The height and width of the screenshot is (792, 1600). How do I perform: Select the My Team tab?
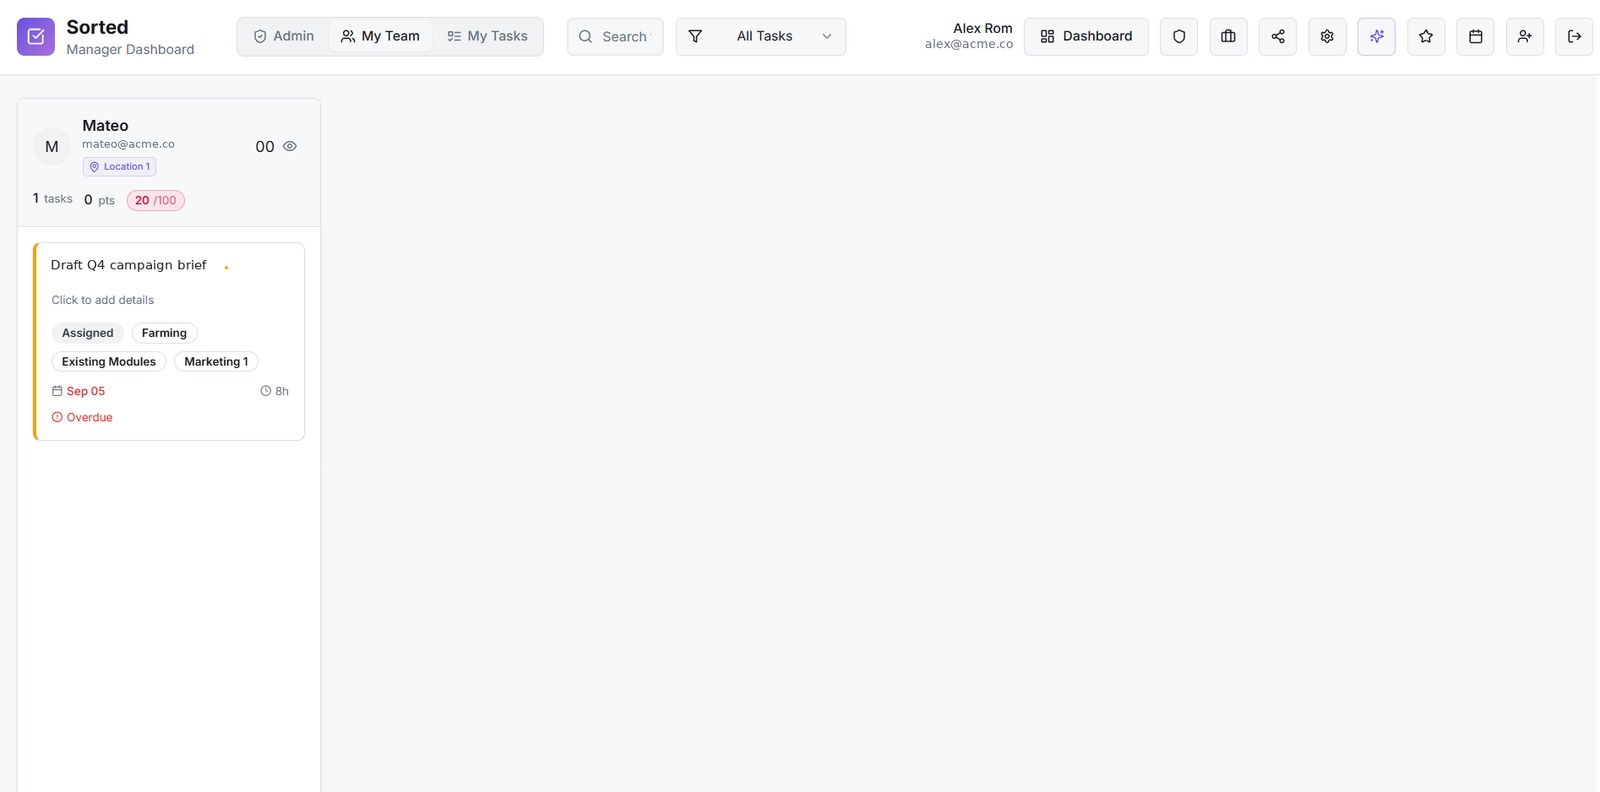pyautogui.click(x=380, y=36)
